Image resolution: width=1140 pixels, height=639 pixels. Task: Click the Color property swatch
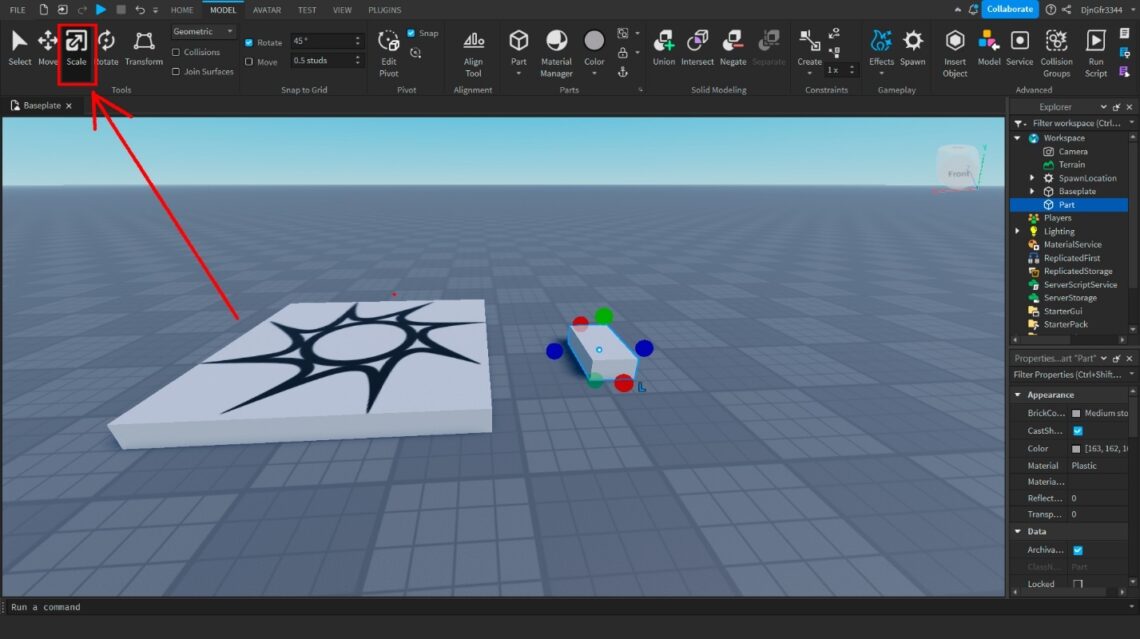pyautogui.click(x=1076, y=449)
